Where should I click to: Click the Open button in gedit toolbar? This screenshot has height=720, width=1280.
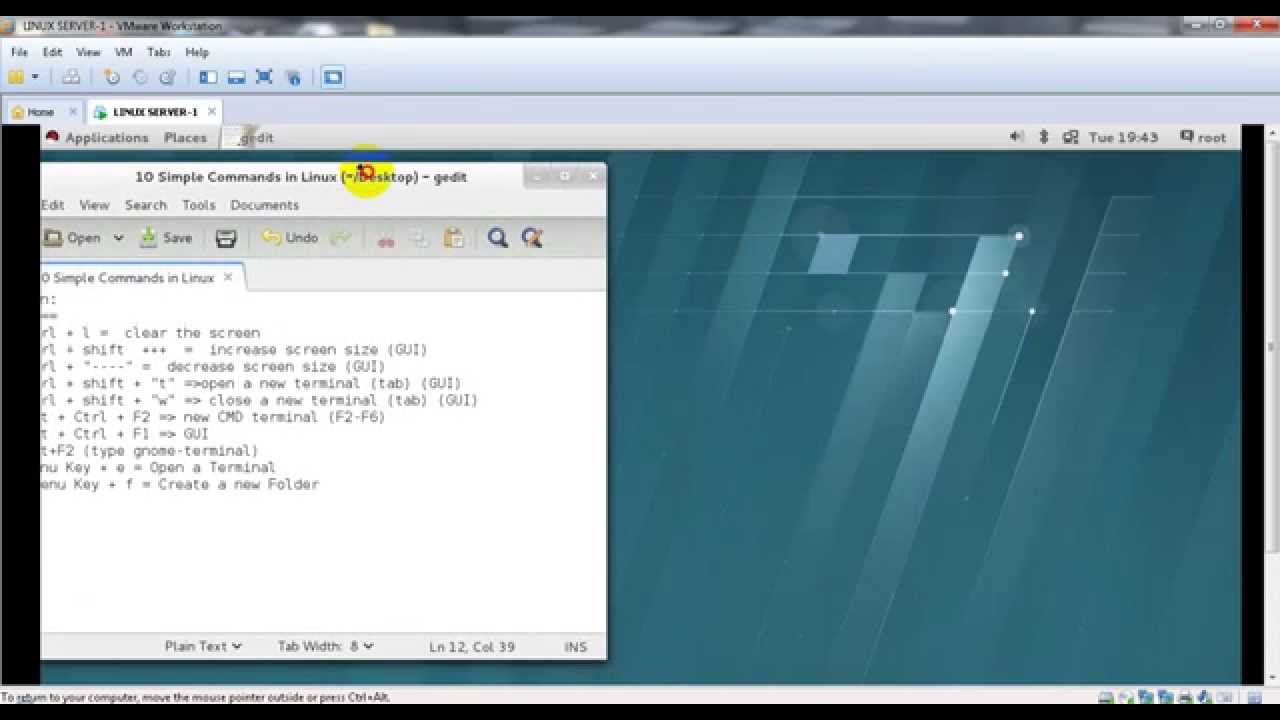[x=73, y=238]
